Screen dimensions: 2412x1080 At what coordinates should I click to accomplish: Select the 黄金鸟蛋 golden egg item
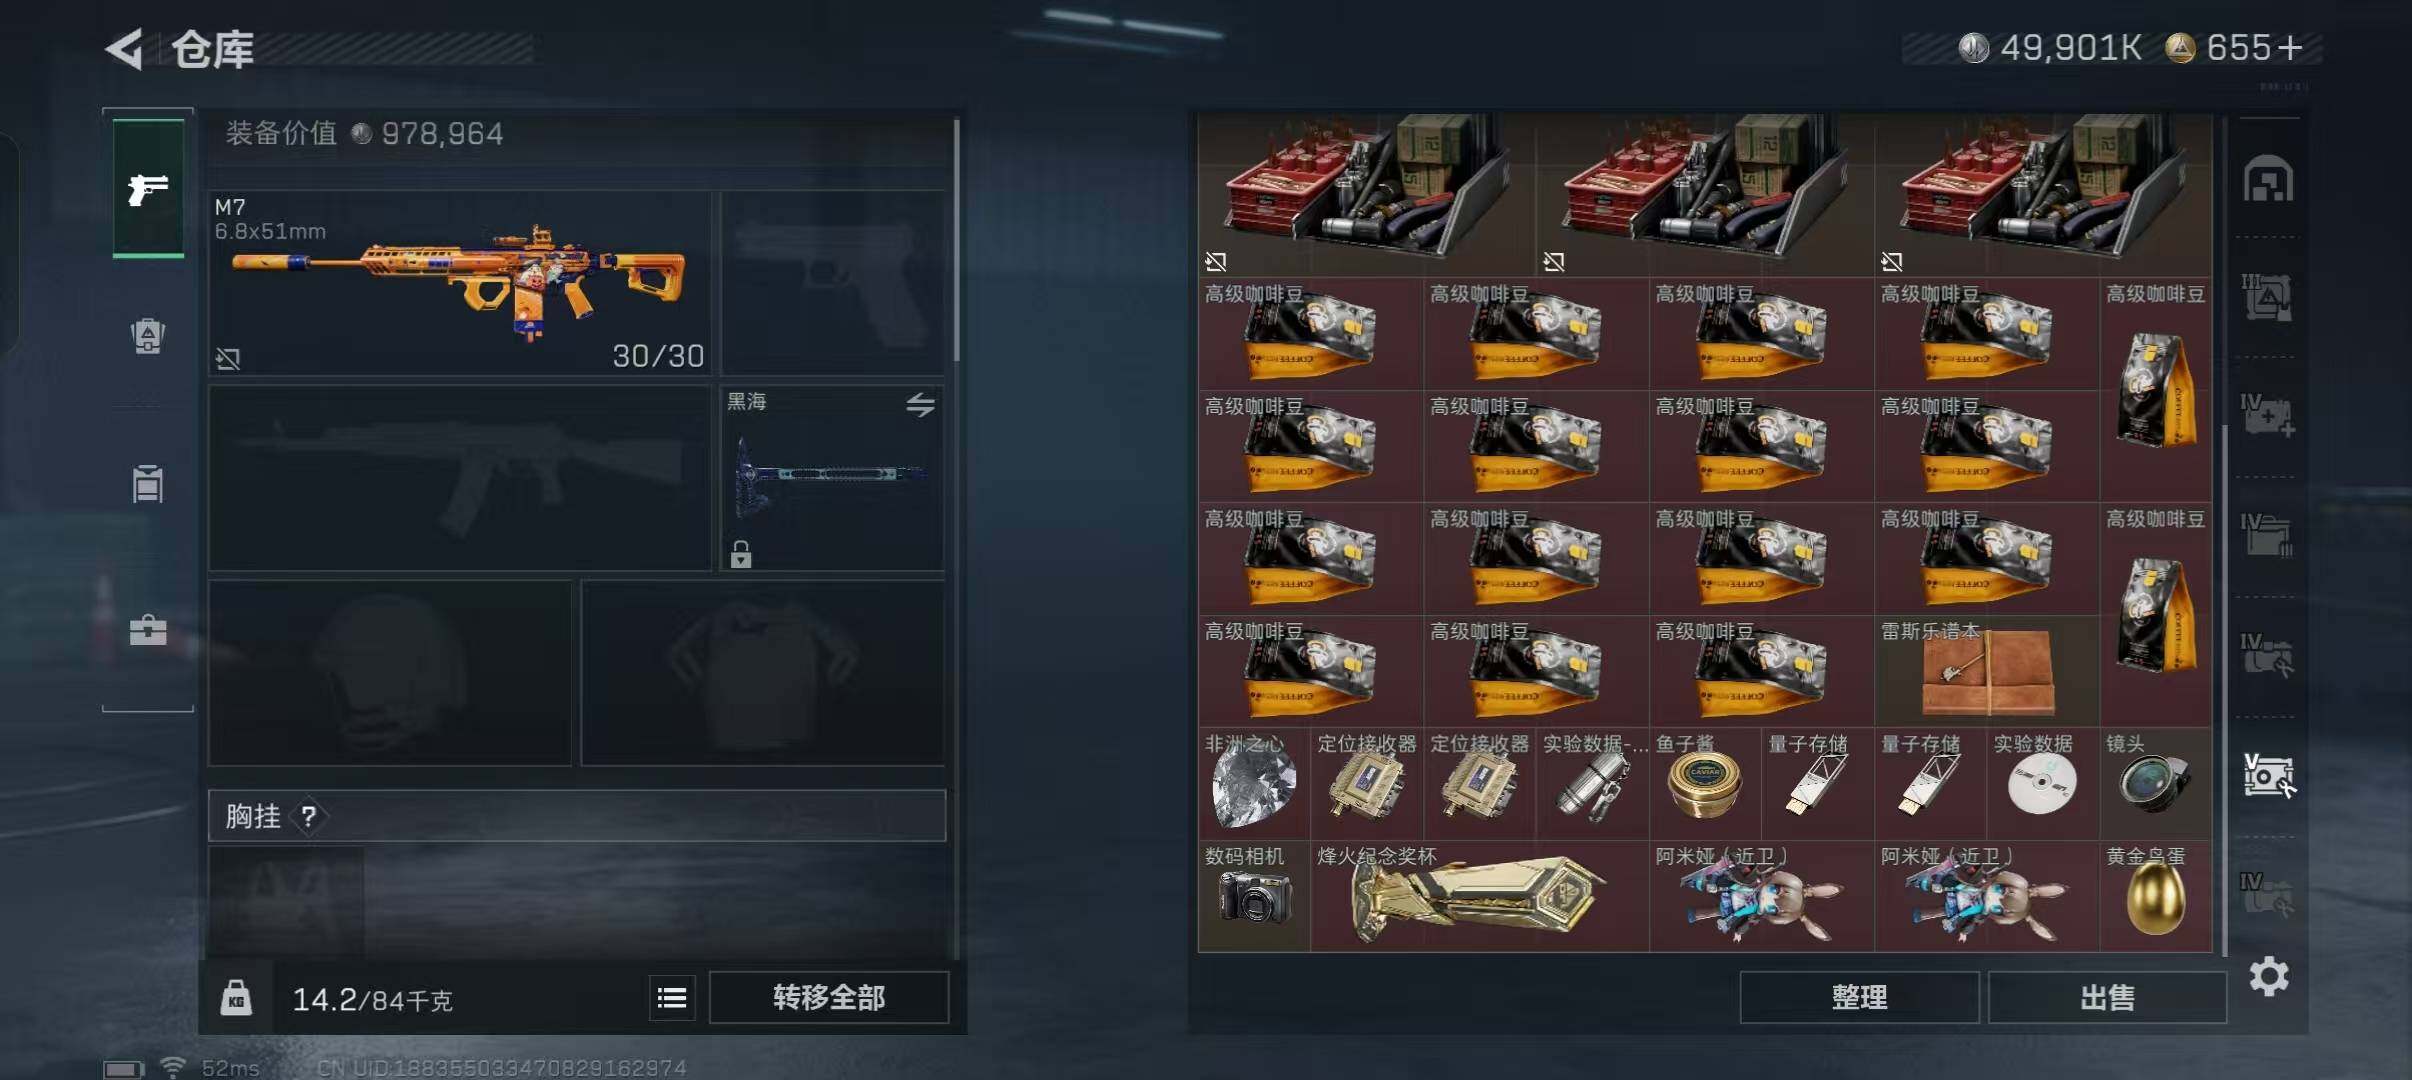[2155, 896]
